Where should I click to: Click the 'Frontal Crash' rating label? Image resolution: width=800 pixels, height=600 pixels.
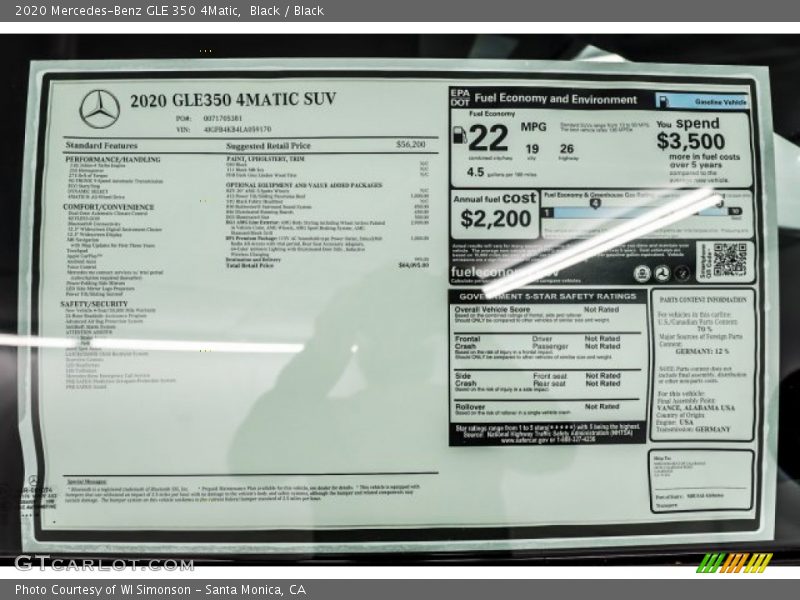[x=467, y=342]
